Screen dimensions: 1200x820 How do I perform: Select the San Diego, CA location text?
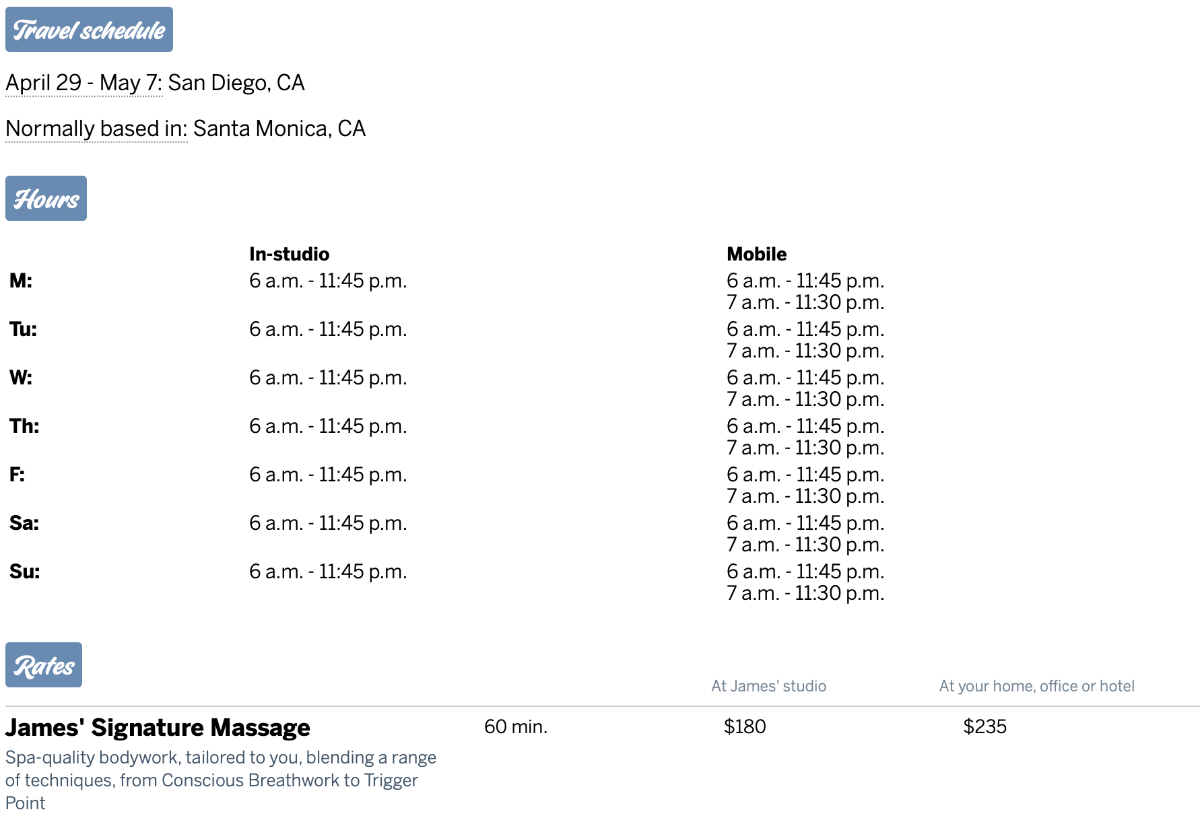(x=236, y=82)
